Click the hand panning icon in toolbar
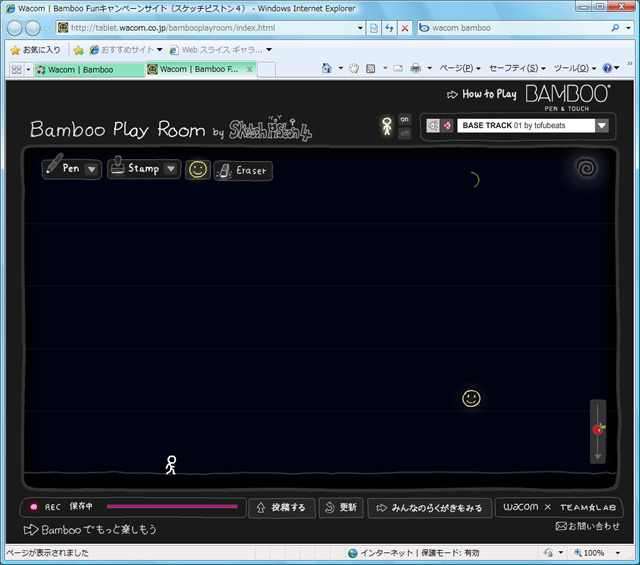The image size is (640, 565). click(x=354, y=68)
